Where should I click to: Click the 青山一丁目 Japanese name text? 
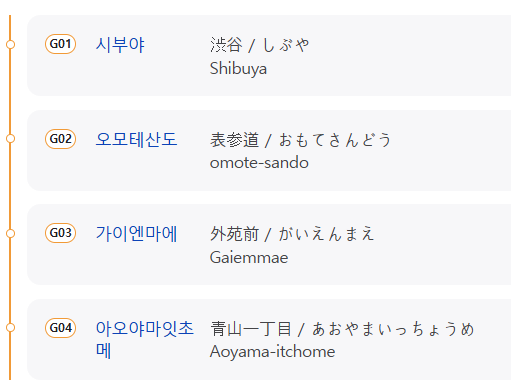(342, 329)
